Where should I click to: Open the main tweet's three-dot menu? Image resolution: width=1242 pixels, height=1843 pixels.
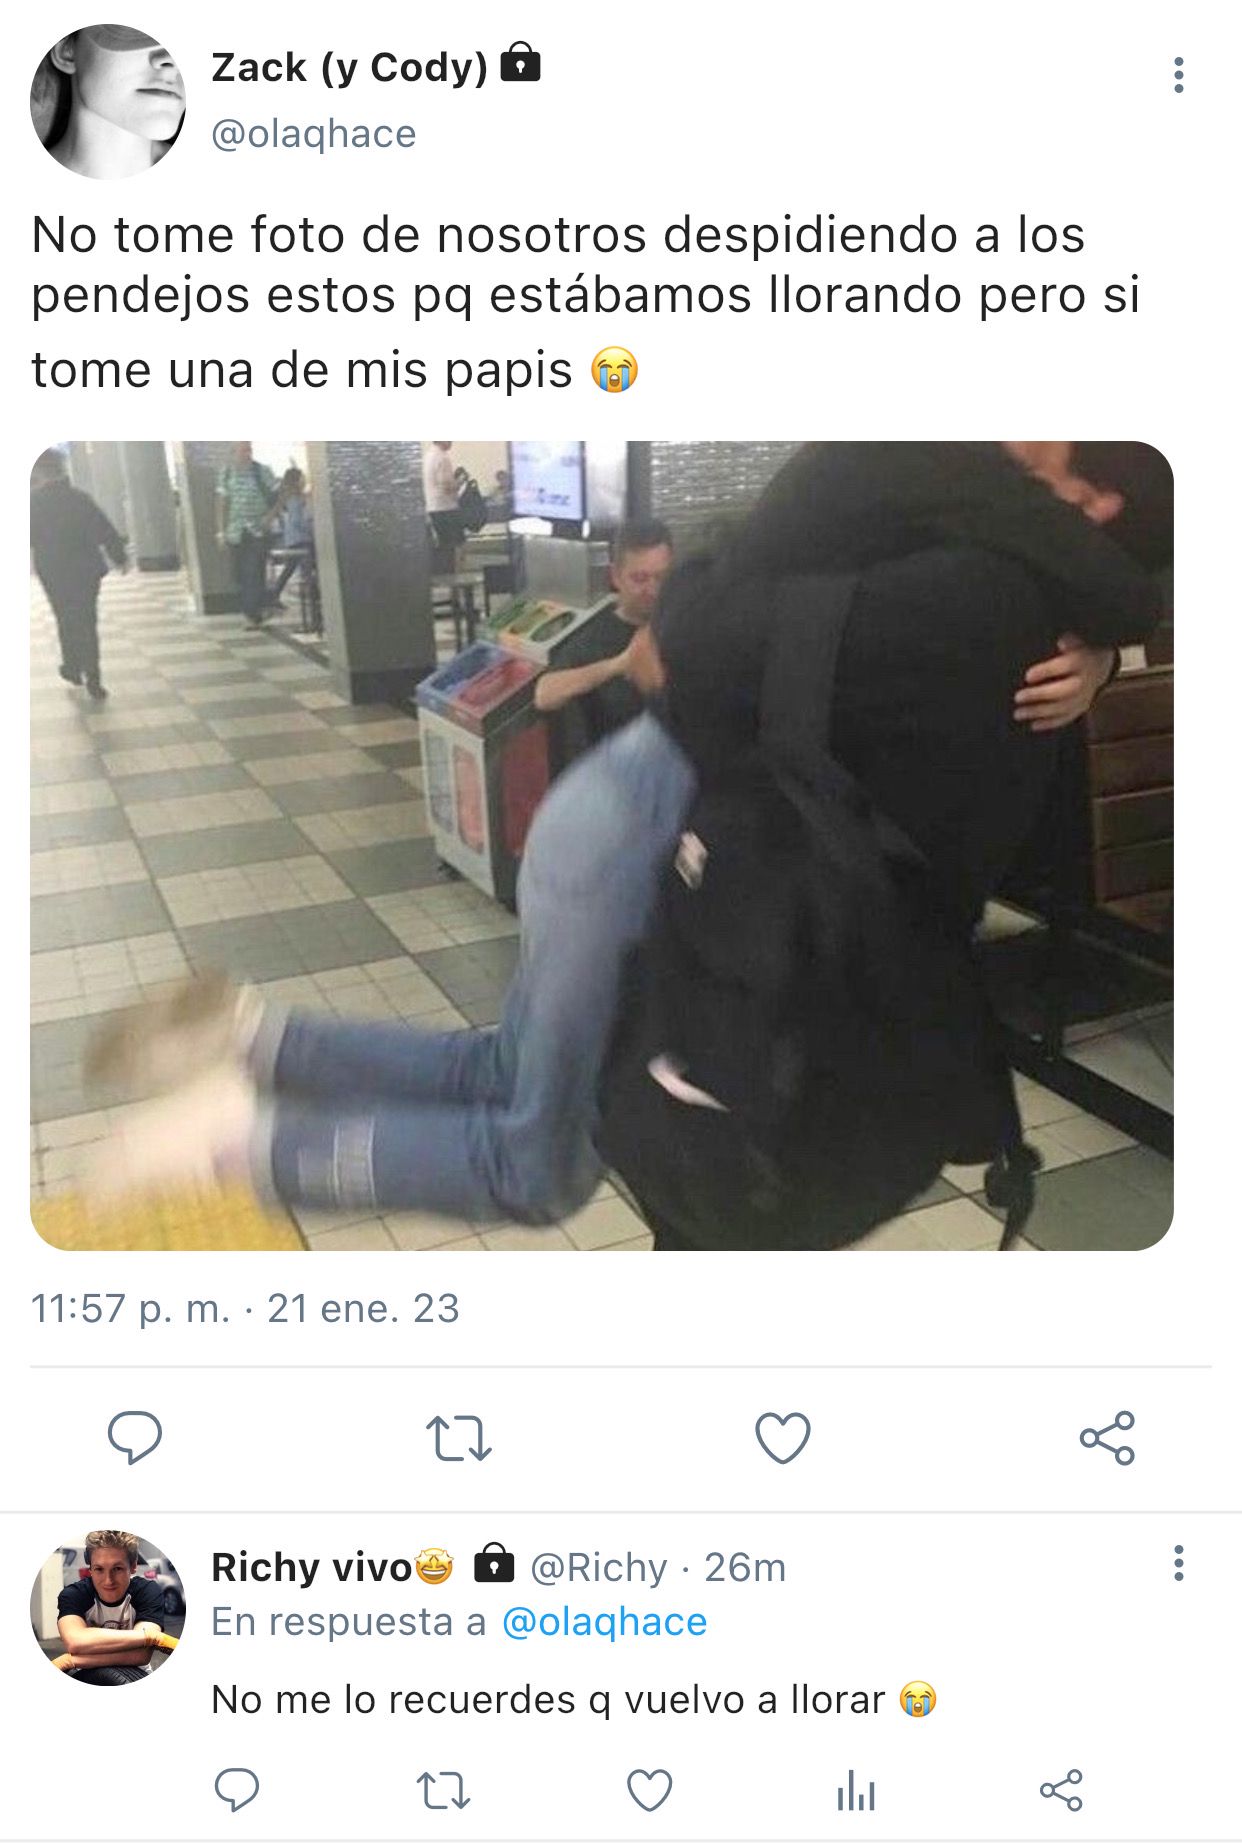coord(1179,75)
